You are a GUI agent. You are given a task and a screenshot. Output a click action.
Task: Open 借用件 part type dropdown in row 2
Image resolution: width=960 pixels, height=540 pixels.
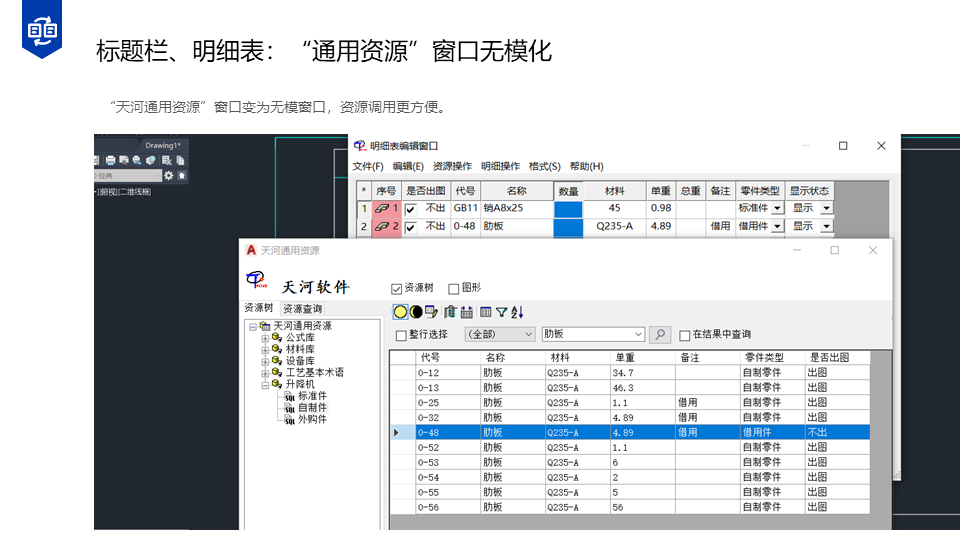pos(778,227)
